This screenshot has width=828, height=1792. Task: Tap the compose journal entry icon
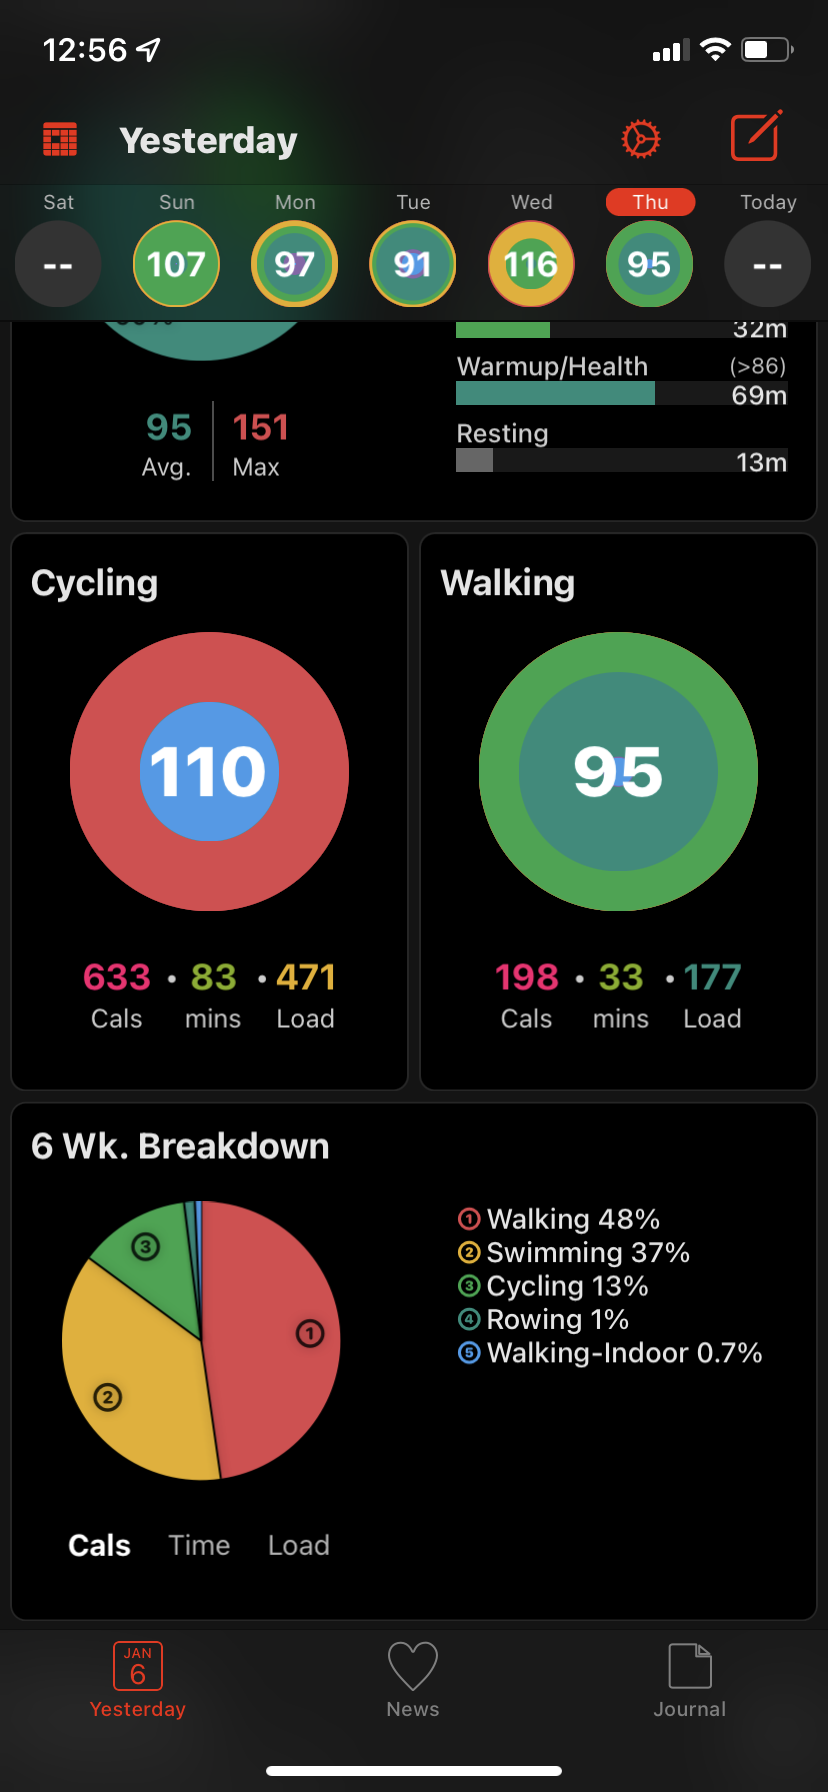click(756, 136)
